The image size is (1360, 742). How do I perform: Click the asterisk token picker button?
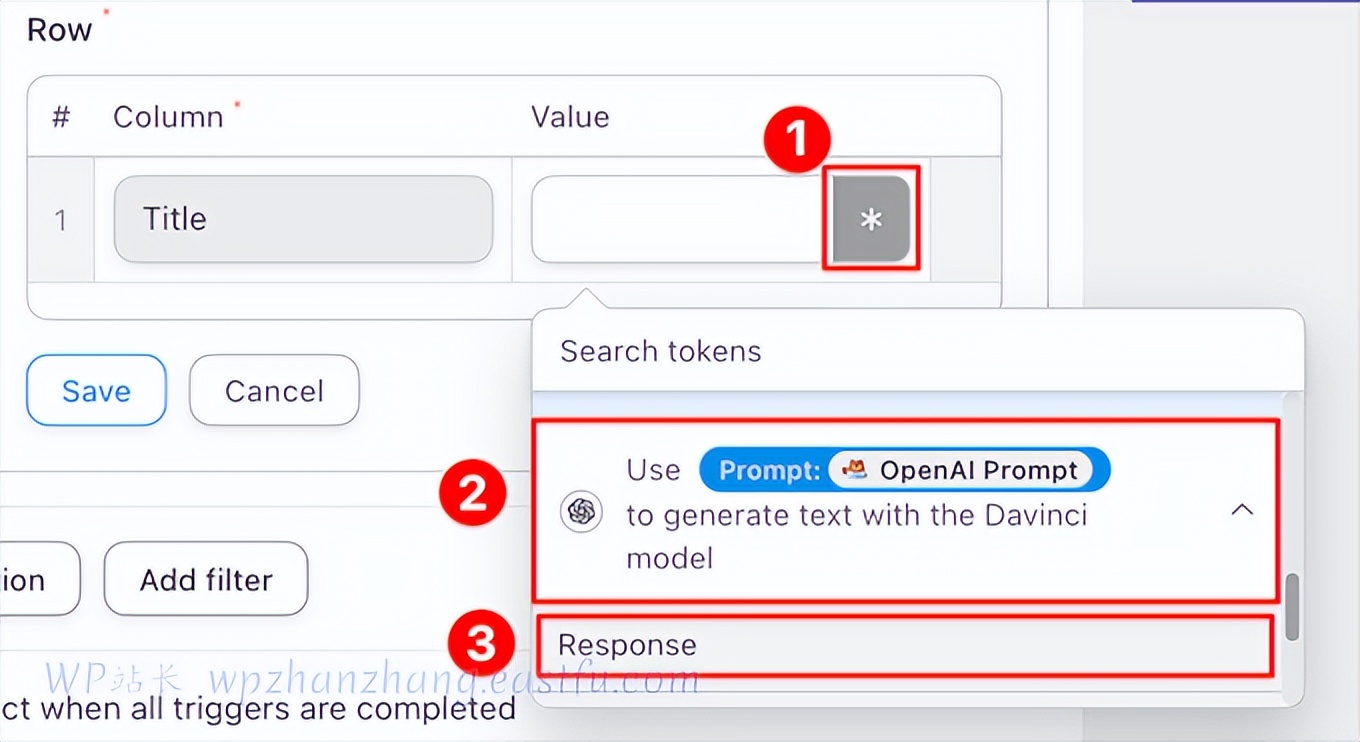[x=871, y=220]
